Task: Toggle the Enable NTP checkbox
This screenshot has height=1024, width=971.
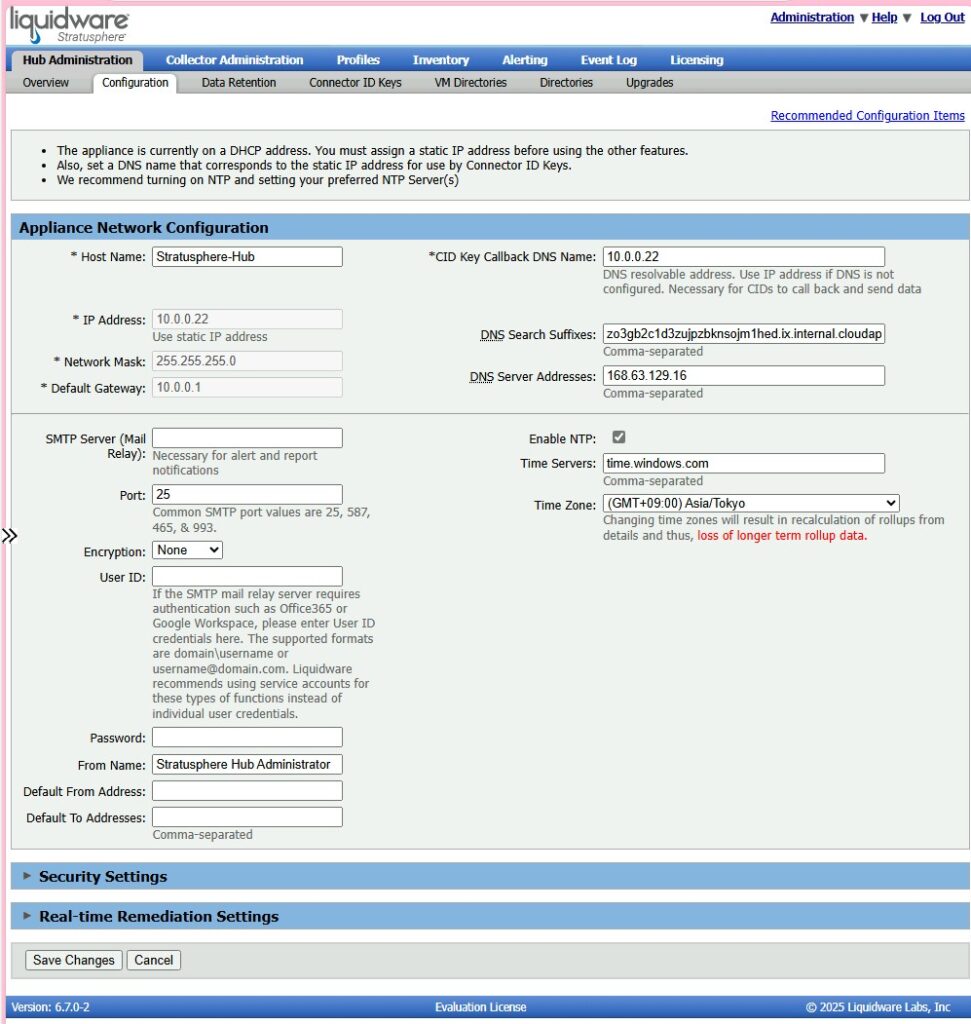Action: 618,438
